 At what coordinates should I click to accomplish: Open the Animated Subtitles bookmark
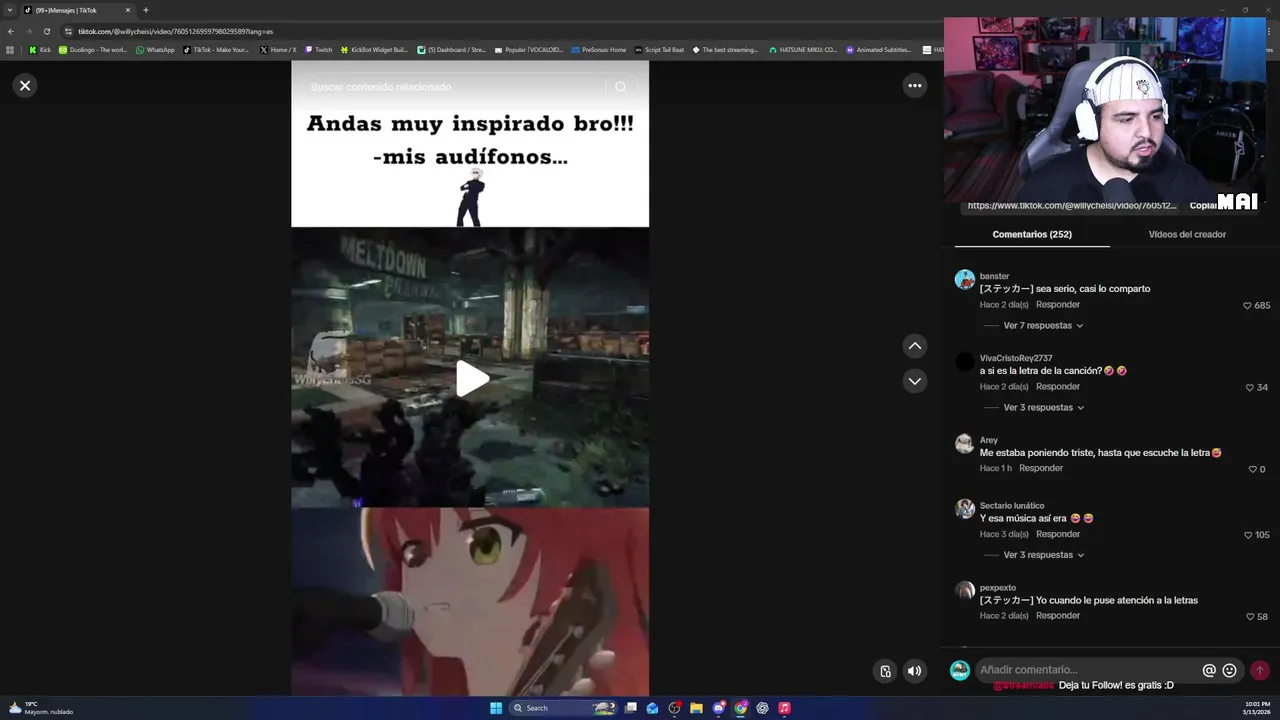click(x=879, y=49)
